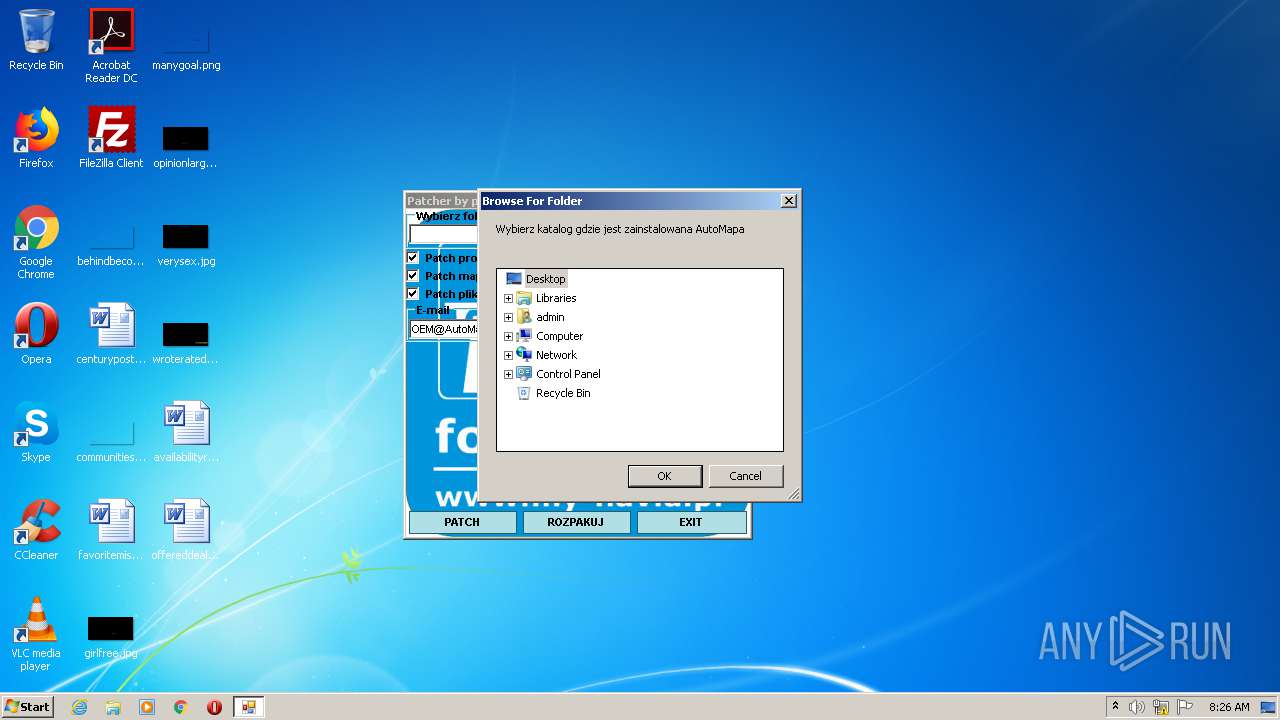Select offereddeal Word document on desktop
This screenshot has height=720, width=1280.
click(x=186, y=530)
